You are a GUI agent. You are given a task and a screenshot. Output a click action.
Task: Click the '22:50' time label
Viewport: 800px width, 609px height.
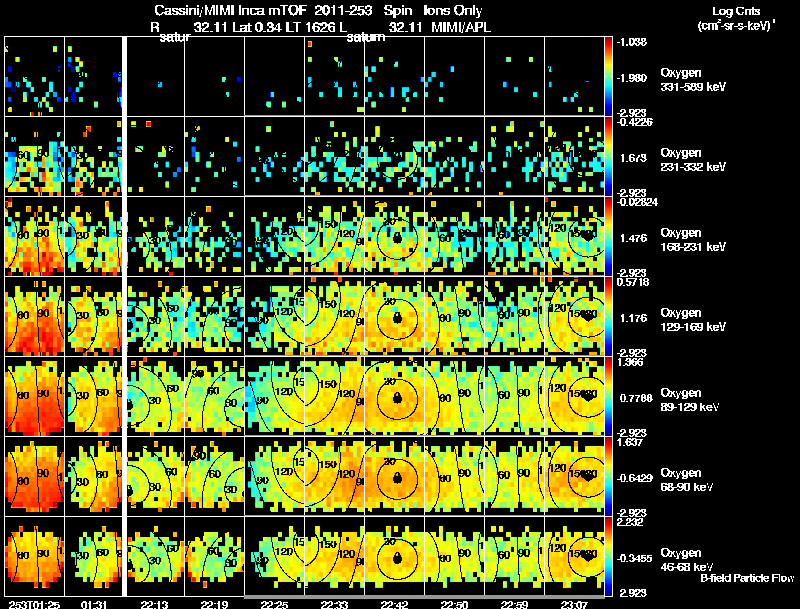[454, 604]
